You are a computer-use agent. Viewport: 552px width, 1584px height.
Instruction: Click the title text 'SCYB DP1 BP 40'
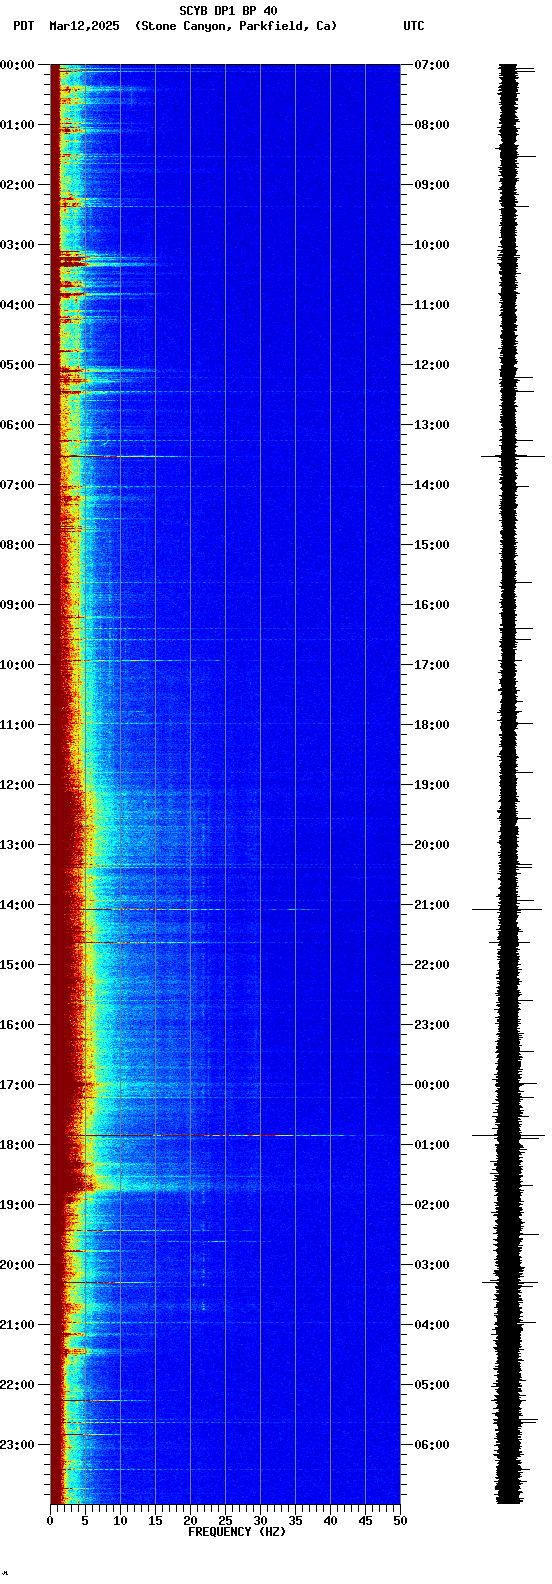point(228,11)
